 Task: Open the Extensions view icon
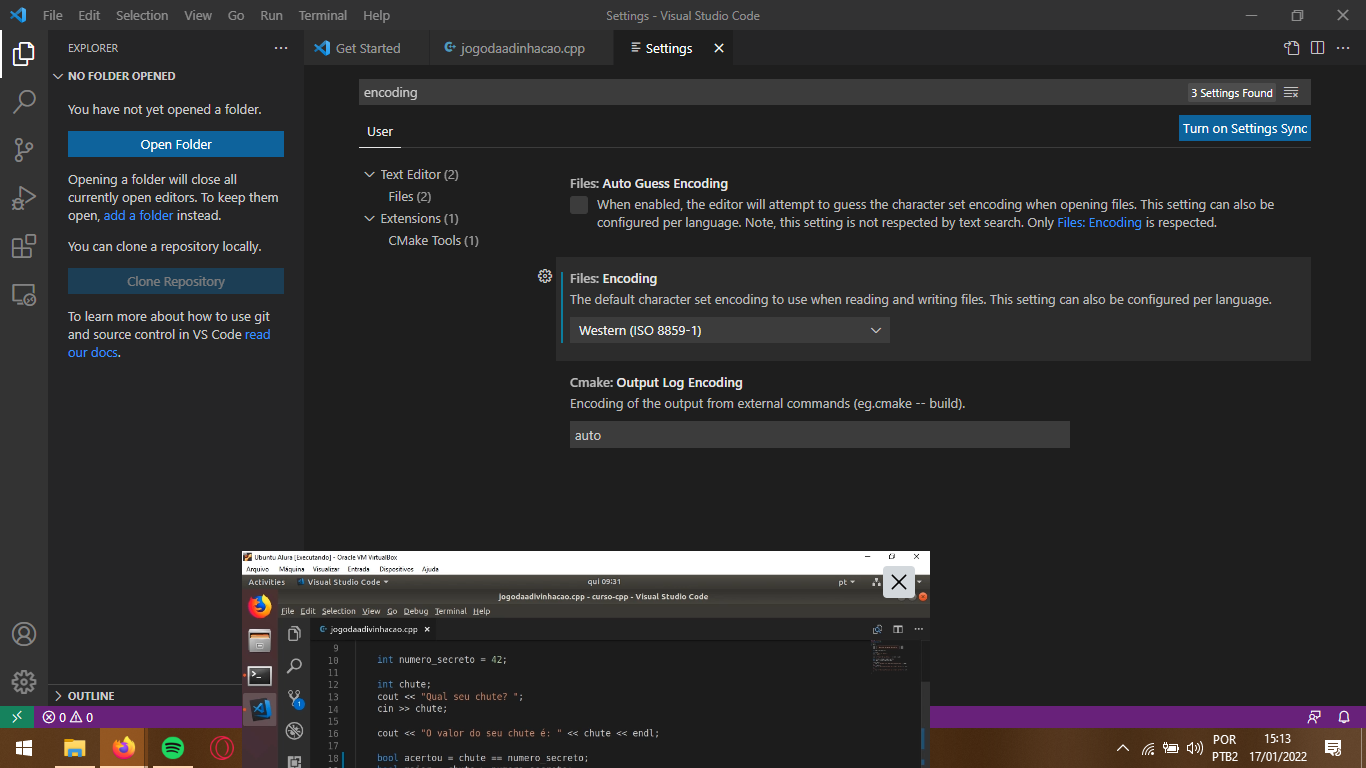tap(24, 246)
